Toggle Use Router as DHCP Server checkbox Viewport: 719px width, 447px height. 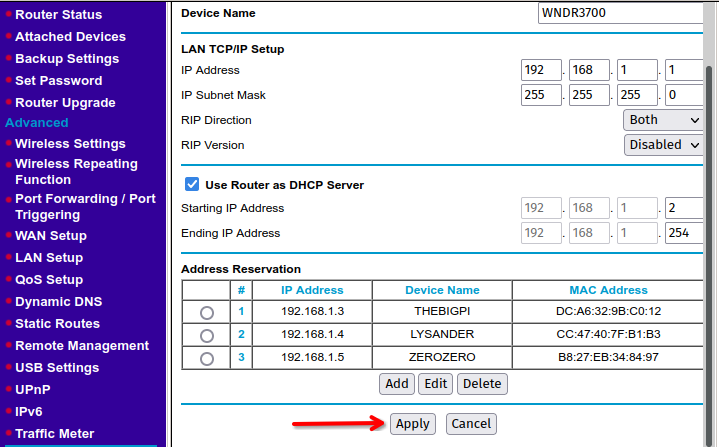pos(192,184)
